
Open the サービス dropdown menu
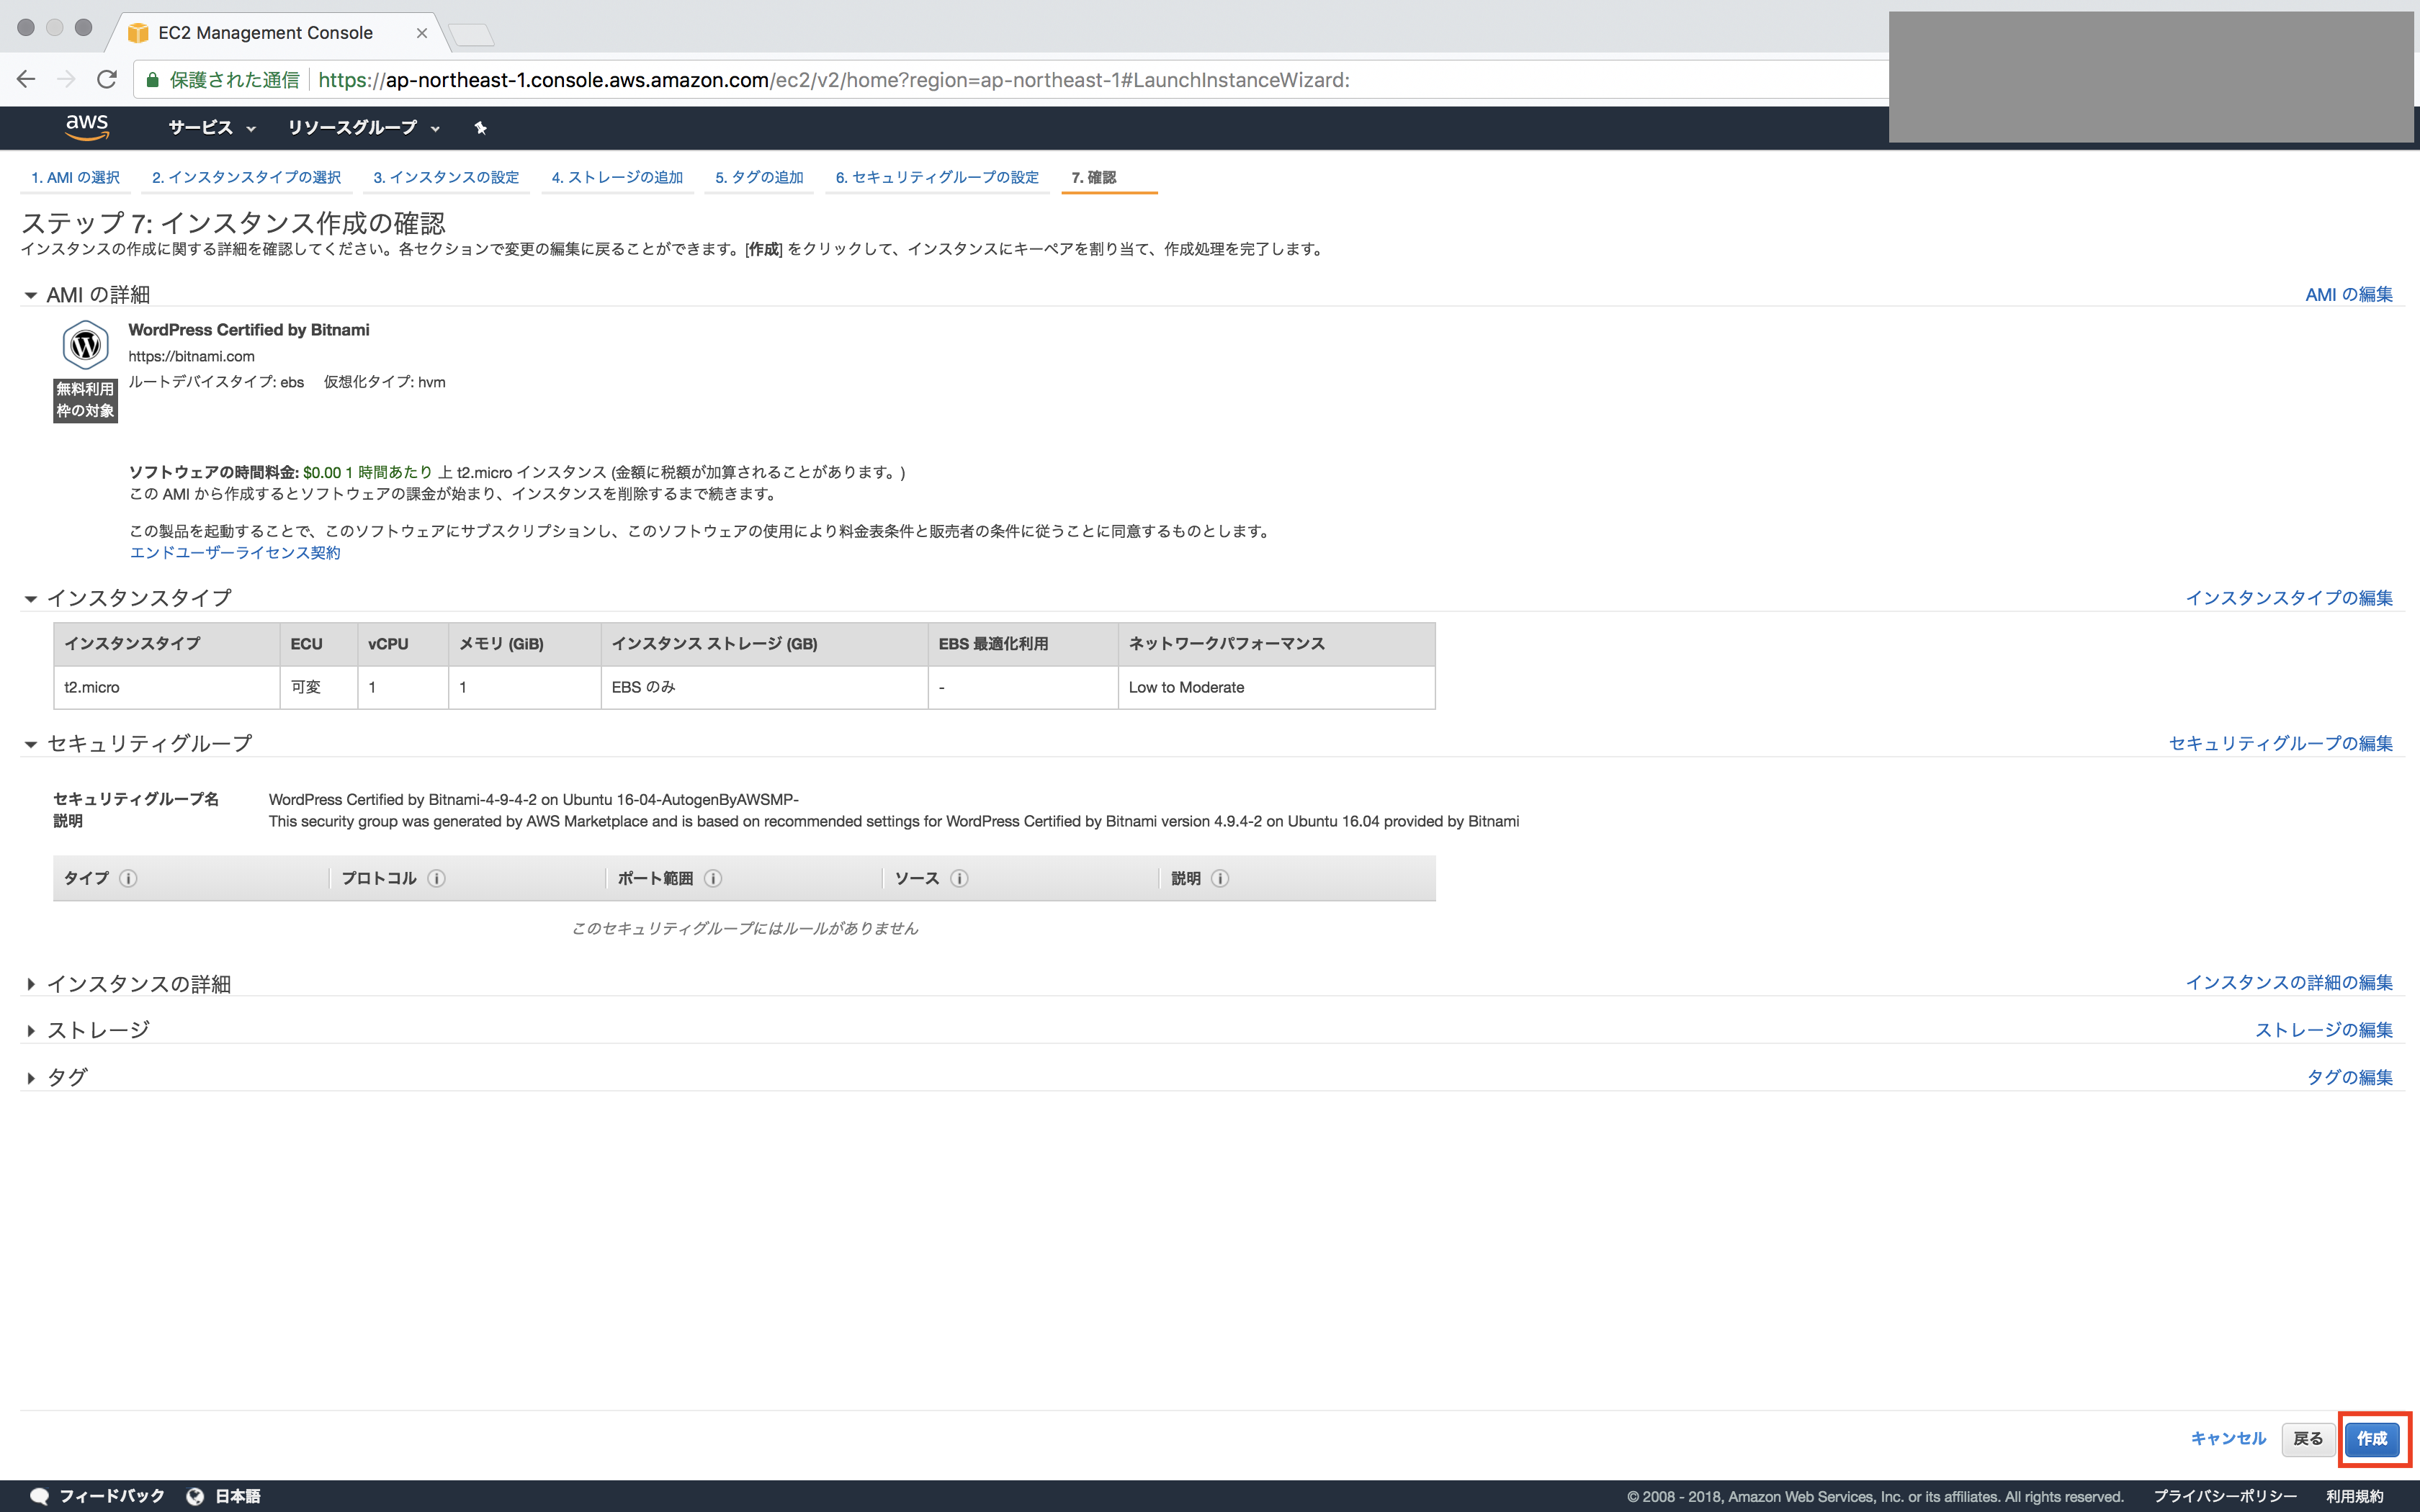click(x=212, y=127)
